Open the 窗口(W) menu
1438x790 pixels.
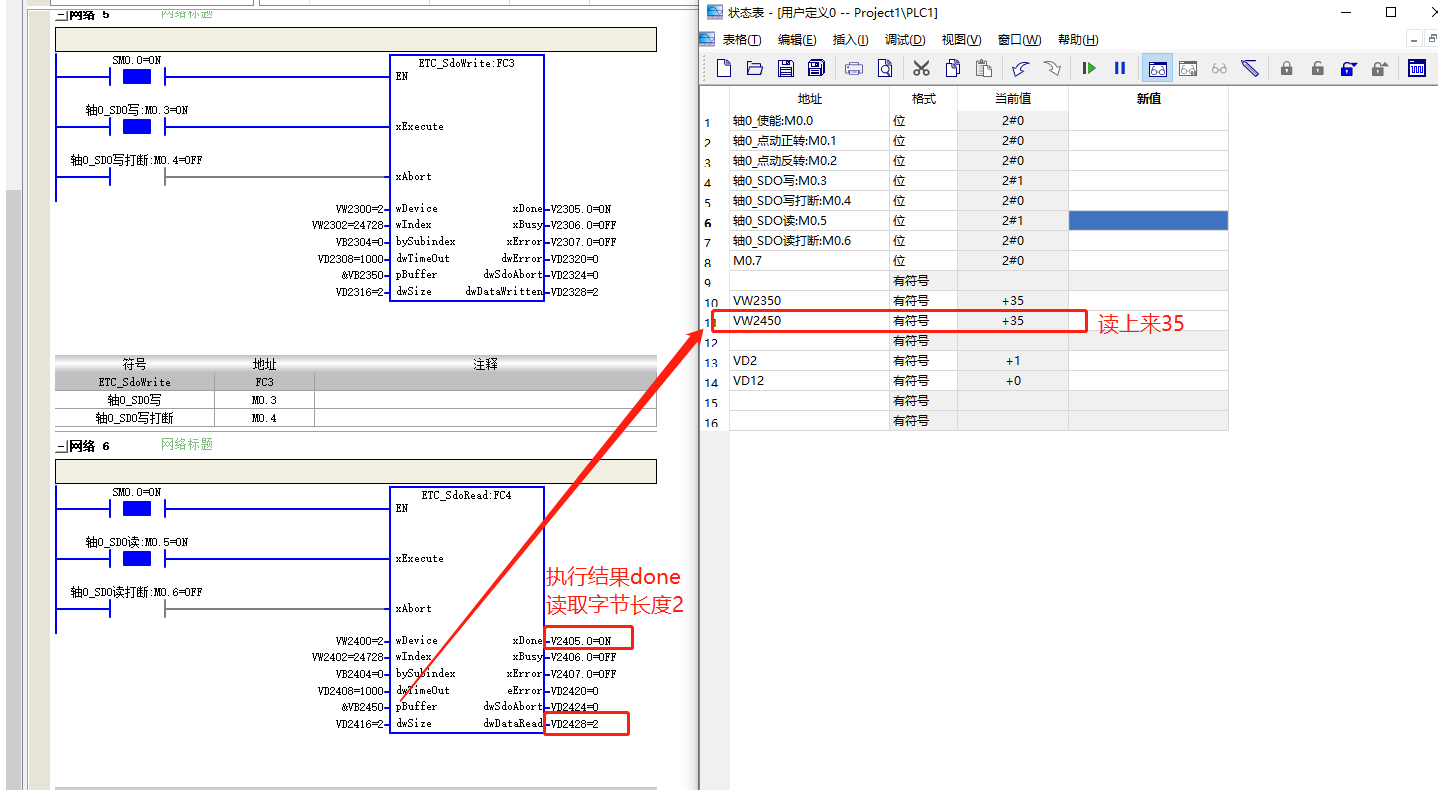(x=1019, y=40)
